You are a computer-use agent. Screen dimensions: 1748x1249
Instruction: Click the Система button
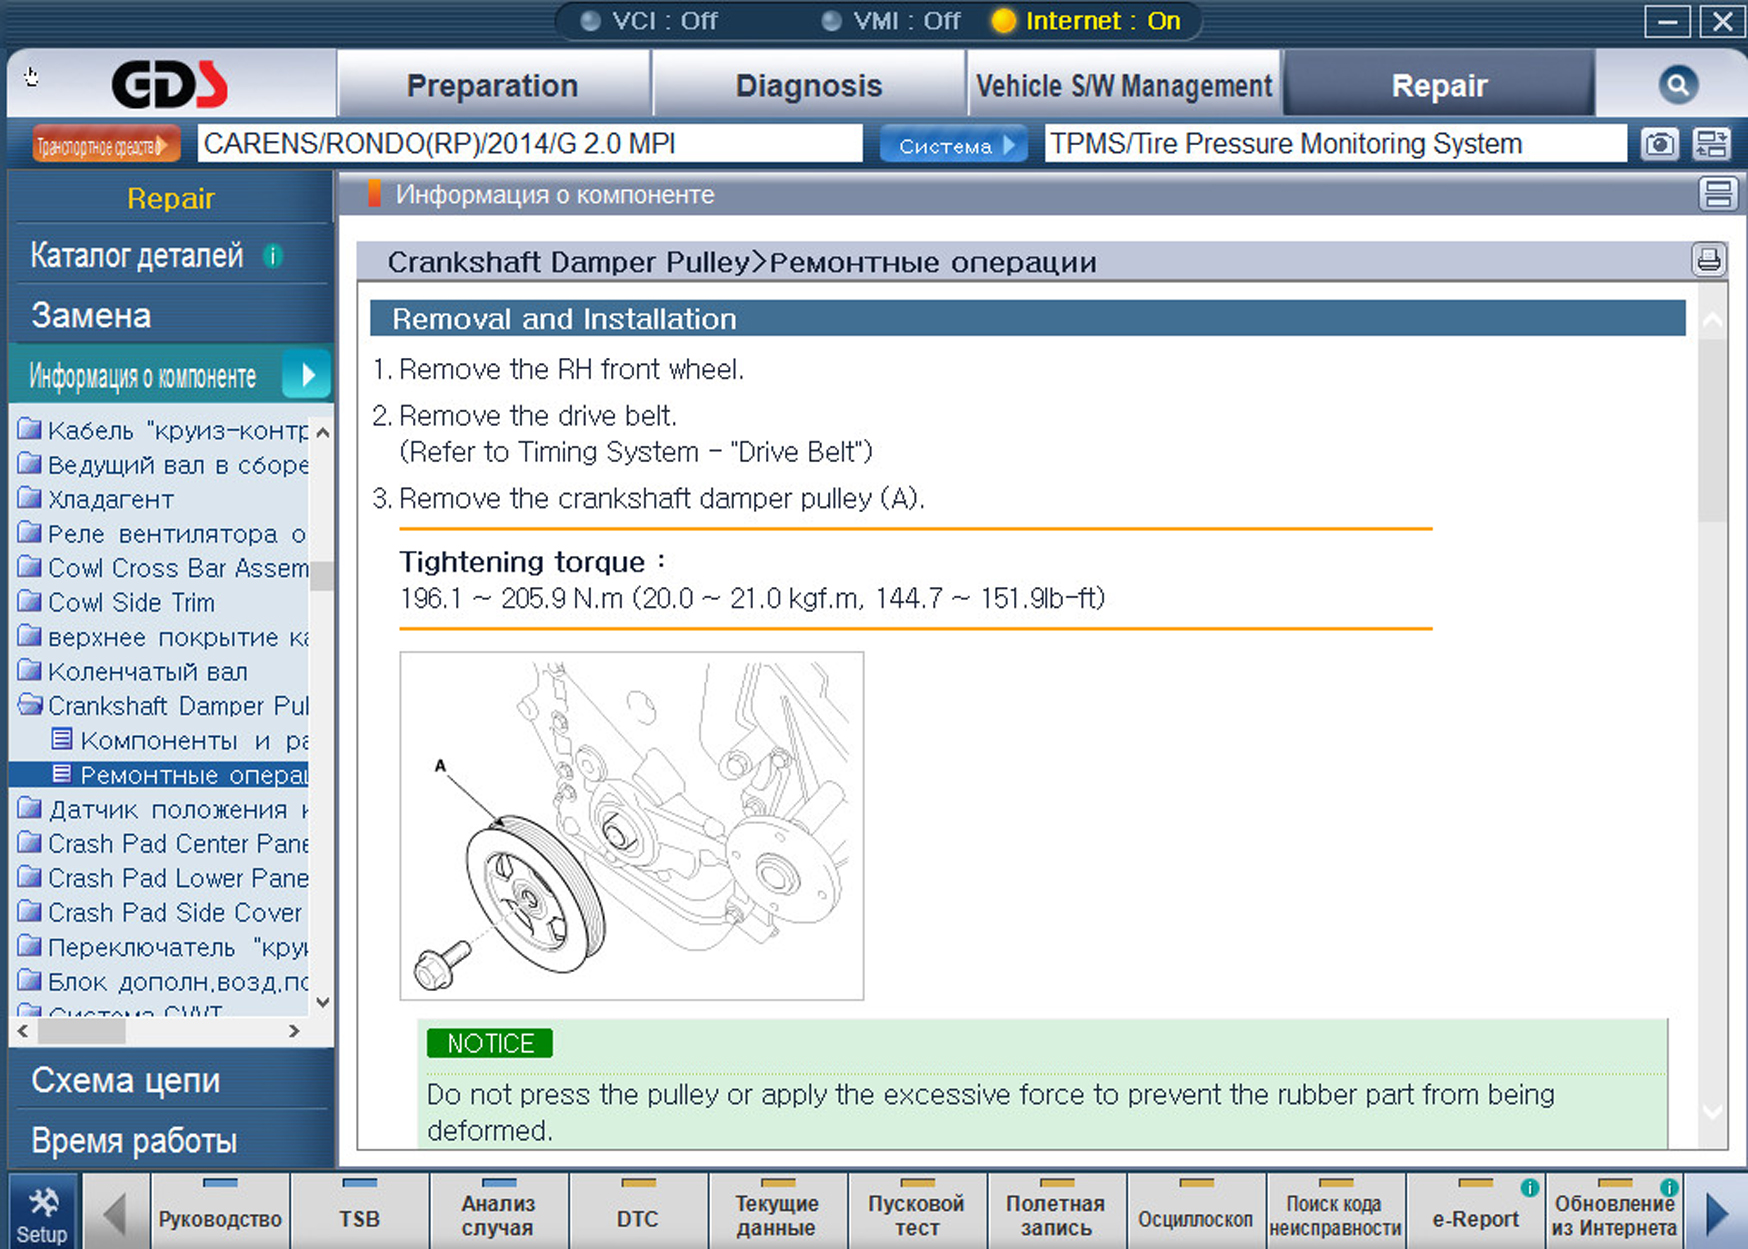click(x=953, y=145)
